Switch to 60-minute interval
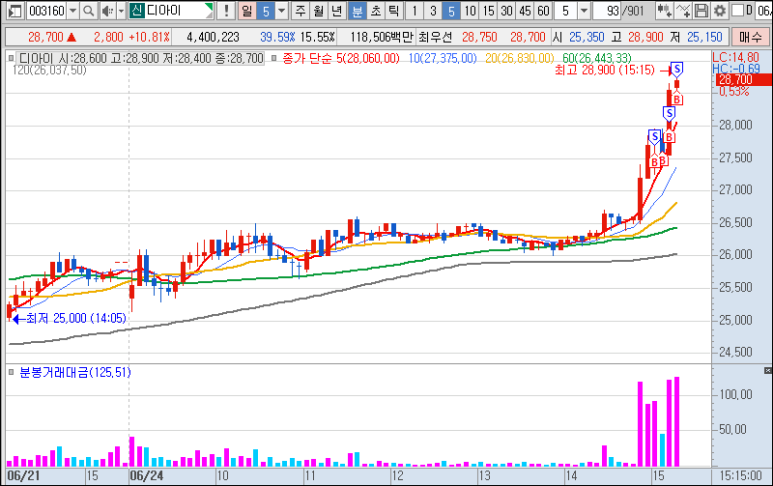The height and width of the screenshot is (486, 773). point(543,10)
